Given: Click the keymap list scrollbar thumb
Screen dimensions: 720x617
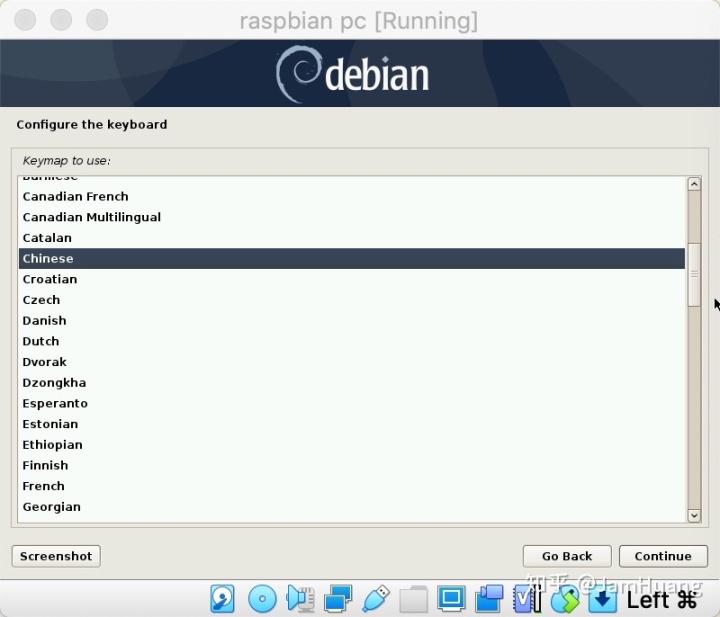Looking at the screenshot, I should [x=694, y=275].
